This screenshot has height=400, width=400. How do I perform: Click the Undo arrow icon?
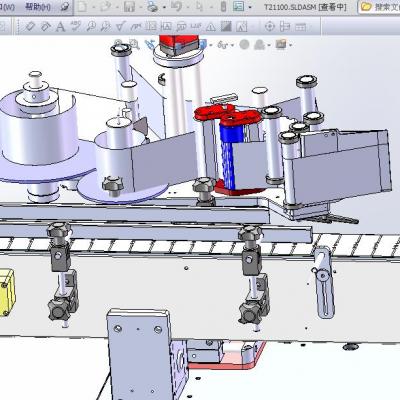click(177, 6)
